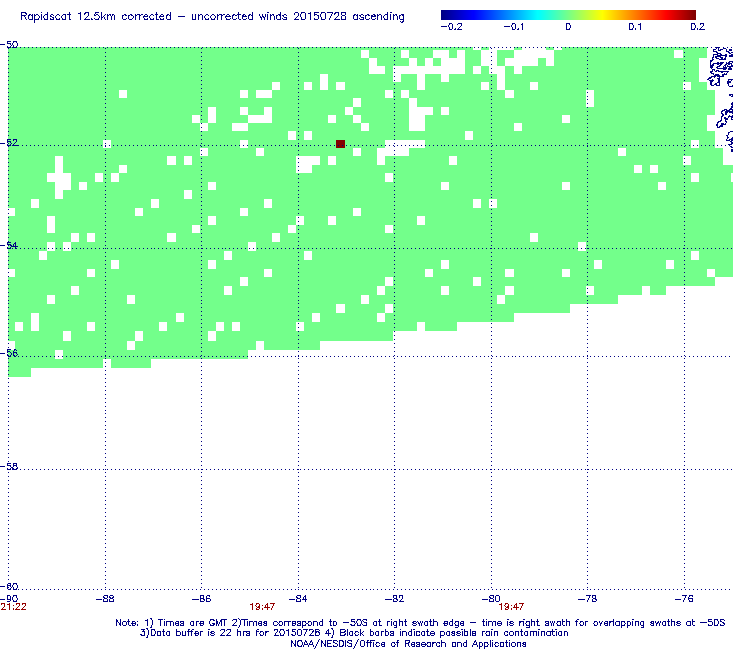Image resolution: width=740 pixels, height=650 pixels.
Task: Click the colorbar label '-0.1'
Action: pos(513,27)
